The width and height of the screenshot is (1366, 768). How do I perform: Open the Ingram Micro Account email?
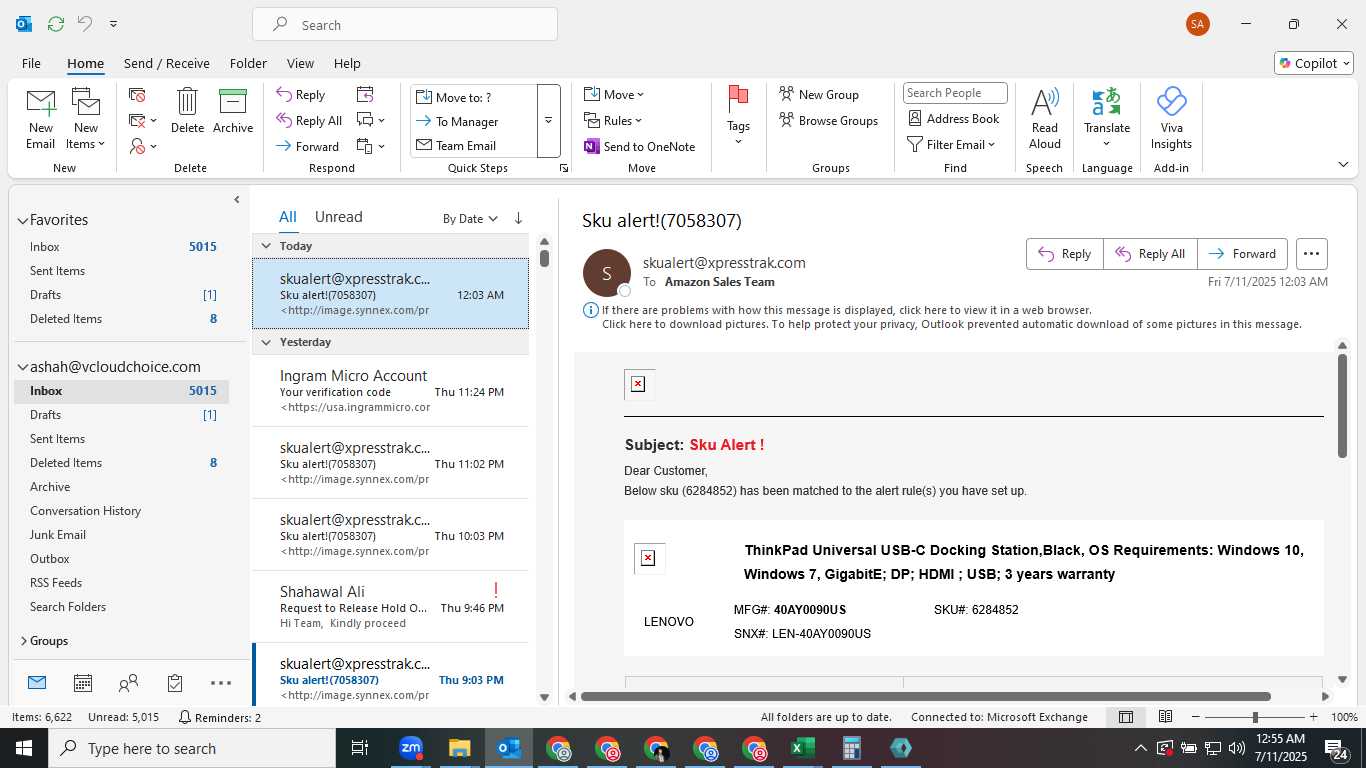click(x=390, y=391)
